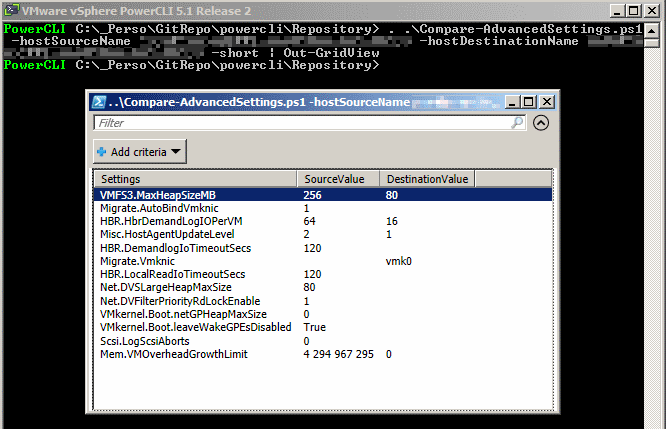Select the Migrate.Vmknic row

pyautogui.click(x=323, y=261)
